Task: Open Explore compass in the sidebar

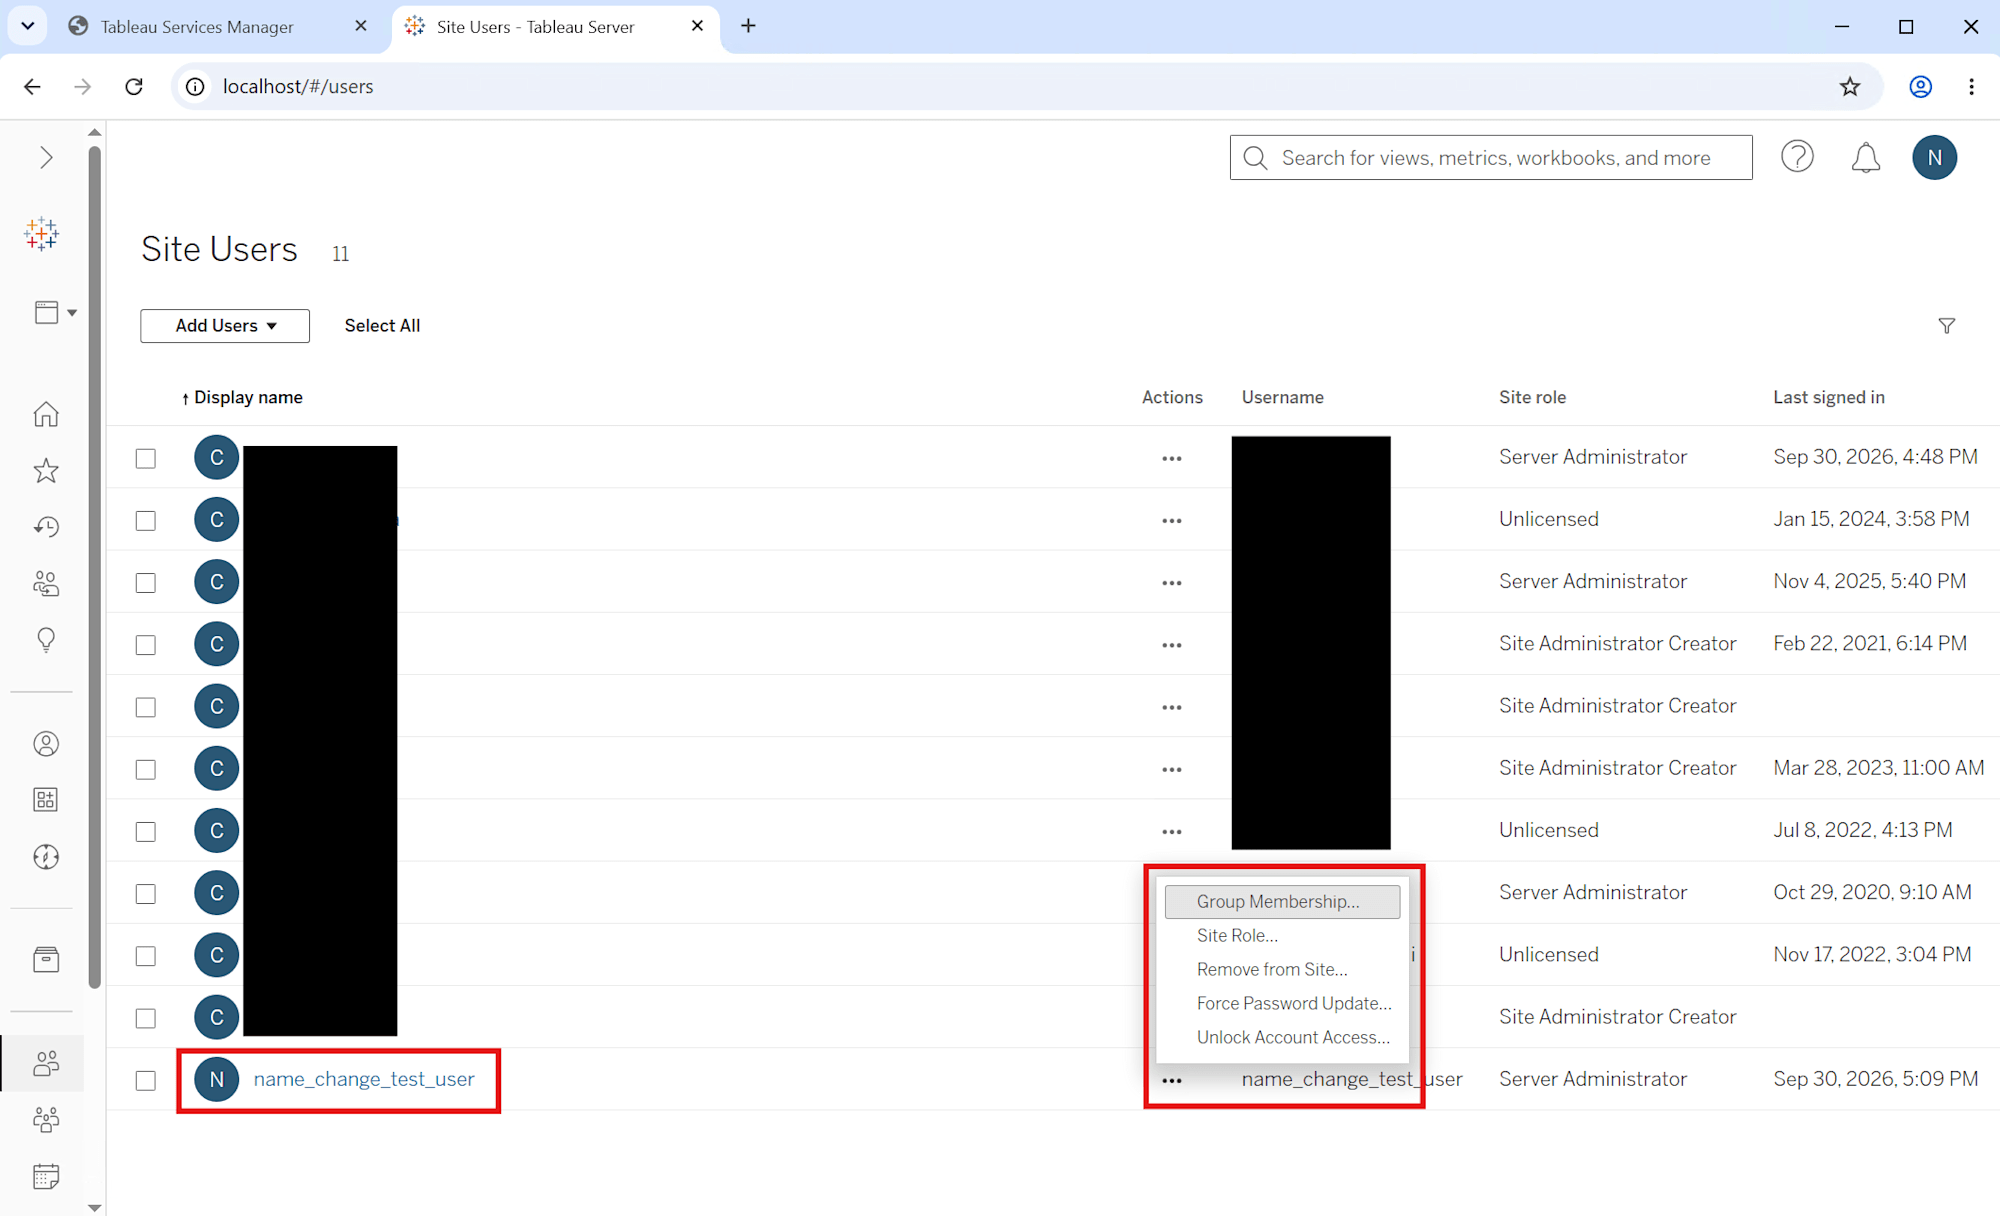Action: pyautogui.click(x=46, y=857)
